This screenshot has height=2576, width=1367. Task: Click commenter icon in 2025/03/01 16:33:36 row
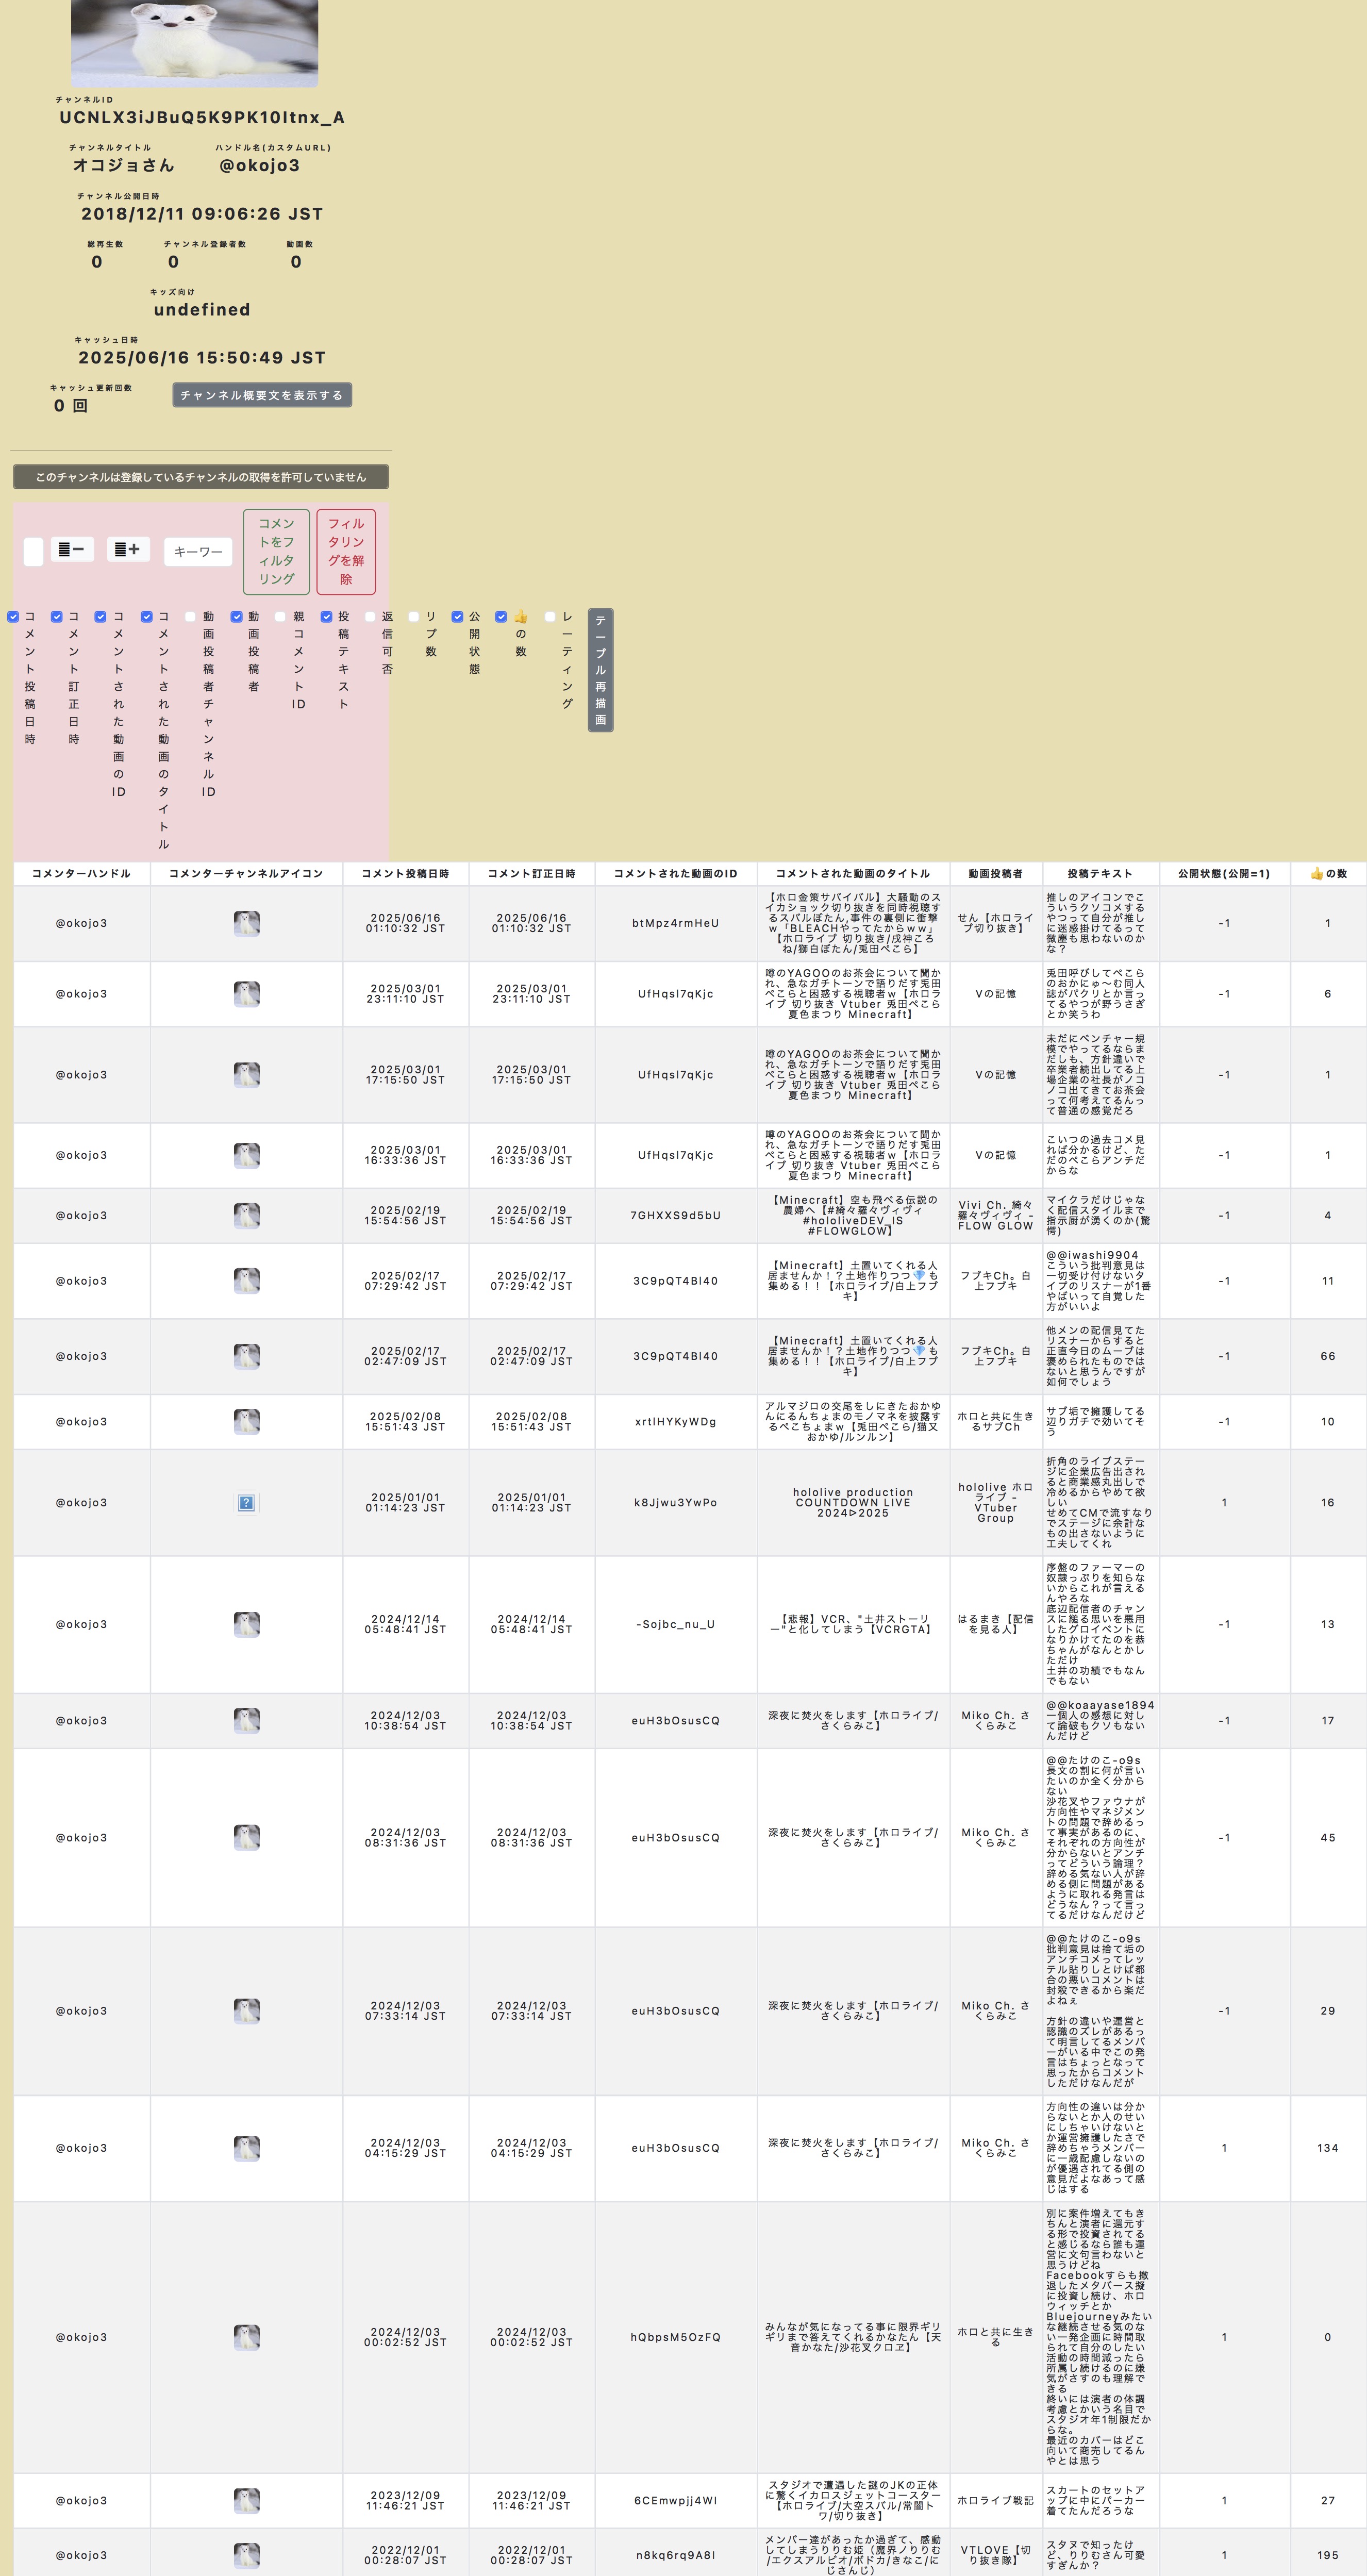246,1155
